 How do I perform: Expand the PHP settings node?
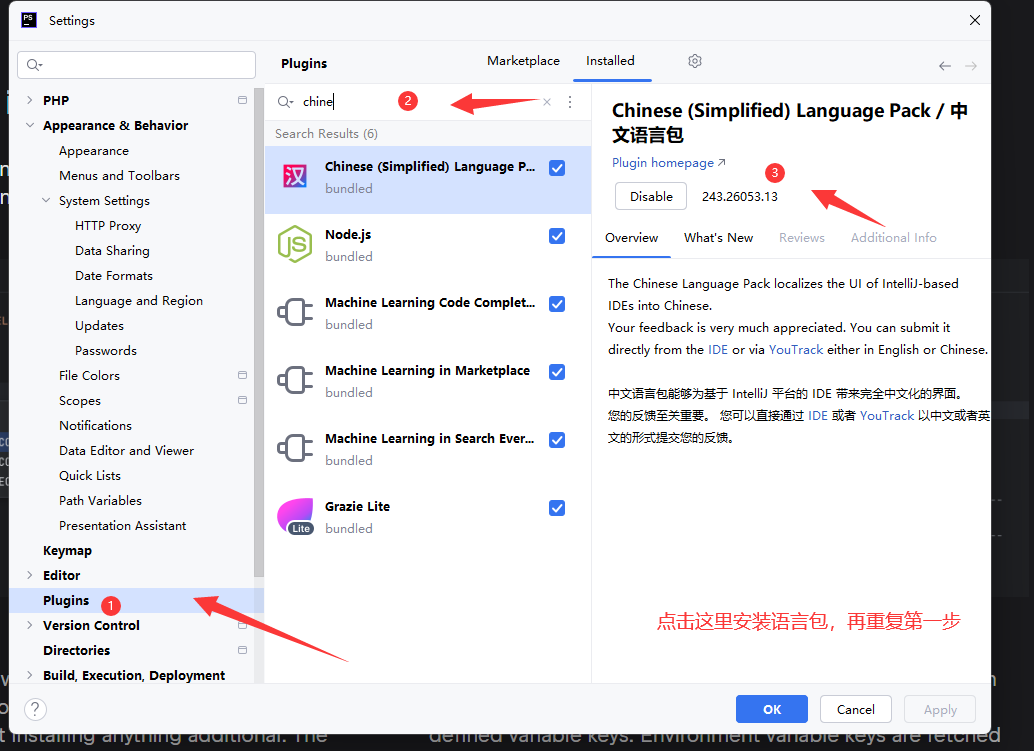coord(29,100)
